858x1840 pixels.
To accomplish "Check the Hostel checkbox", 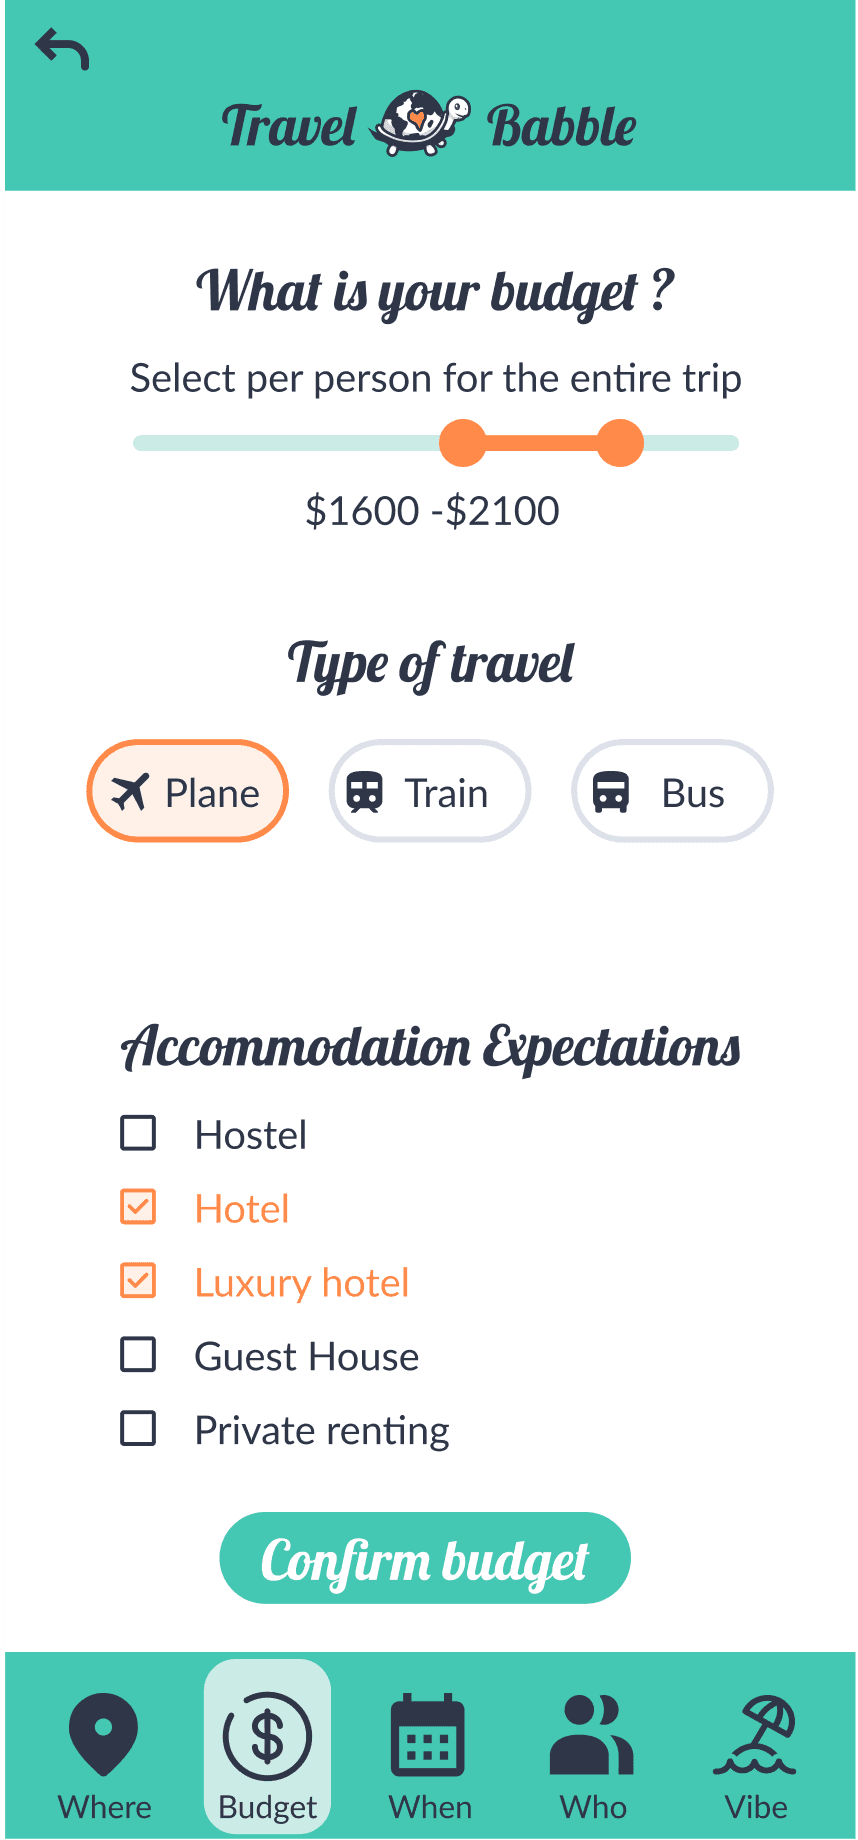I will (138, 1134).
